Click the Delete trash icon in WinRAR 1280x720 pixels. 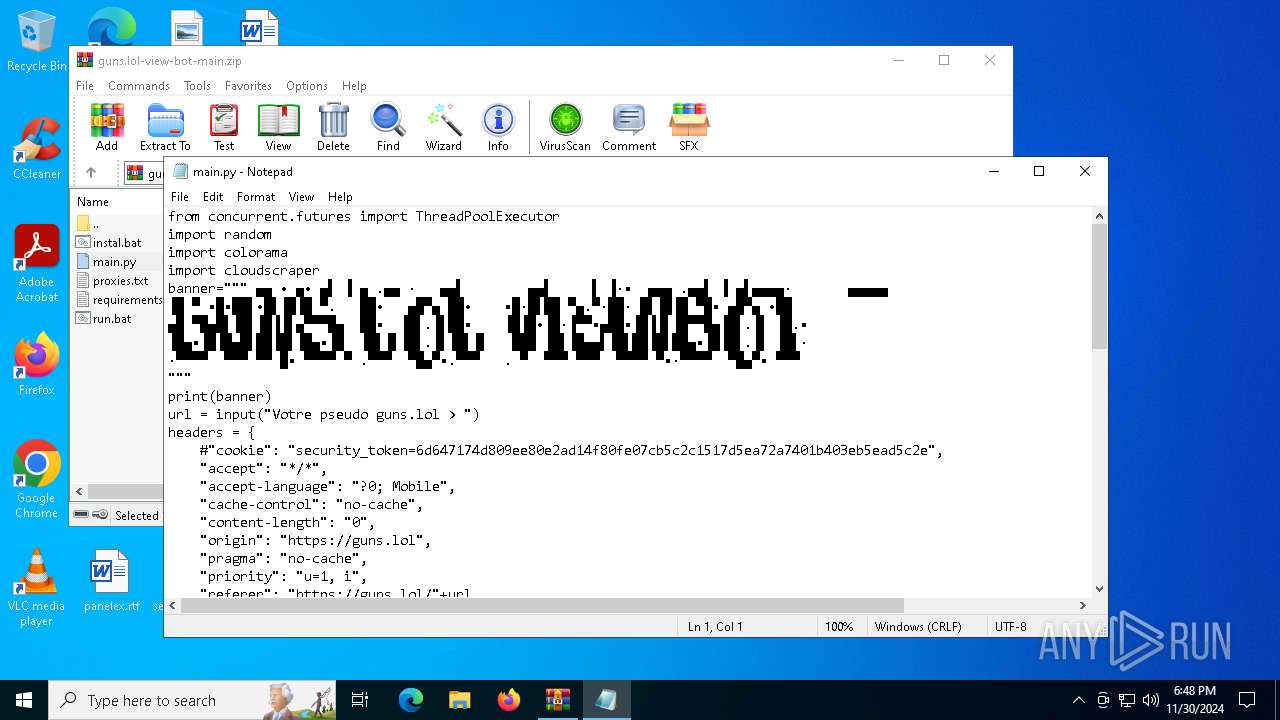coord(333,127)
